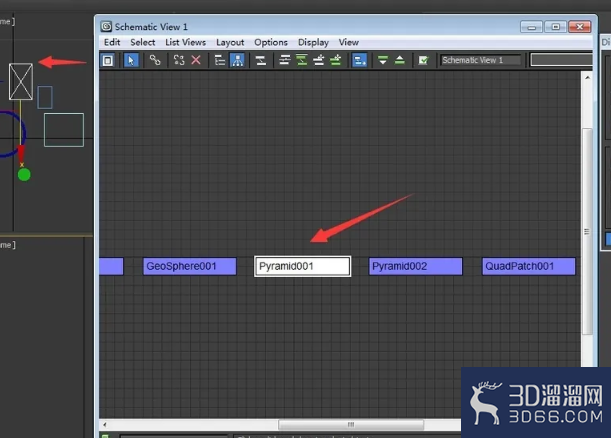611x438 pixels.
Task: Open the Layout menu
Action: click(230, 42)
